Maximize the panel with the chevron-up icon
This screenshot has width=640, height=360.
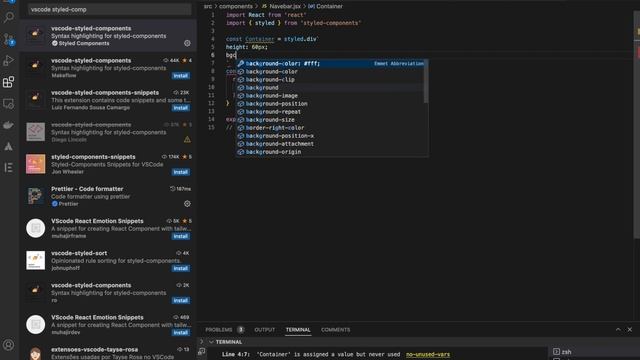coord(618,329)
